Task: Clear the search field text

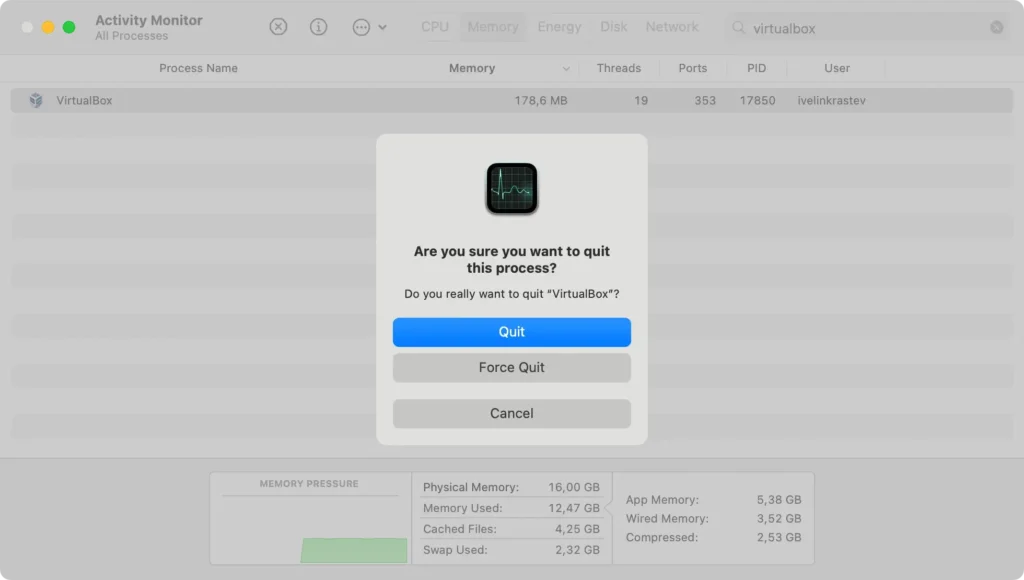Action: (x=997, y=27)
